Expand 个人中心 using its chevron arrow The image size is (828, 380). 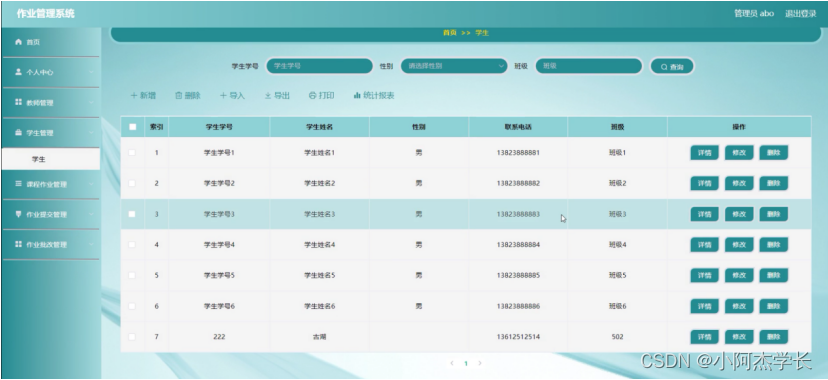pos(91,72)
